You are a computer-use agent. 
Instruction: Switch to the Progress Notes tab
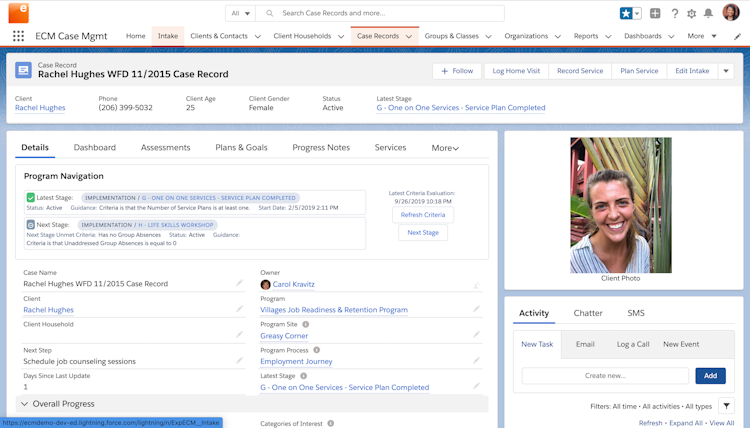(321, 147)
